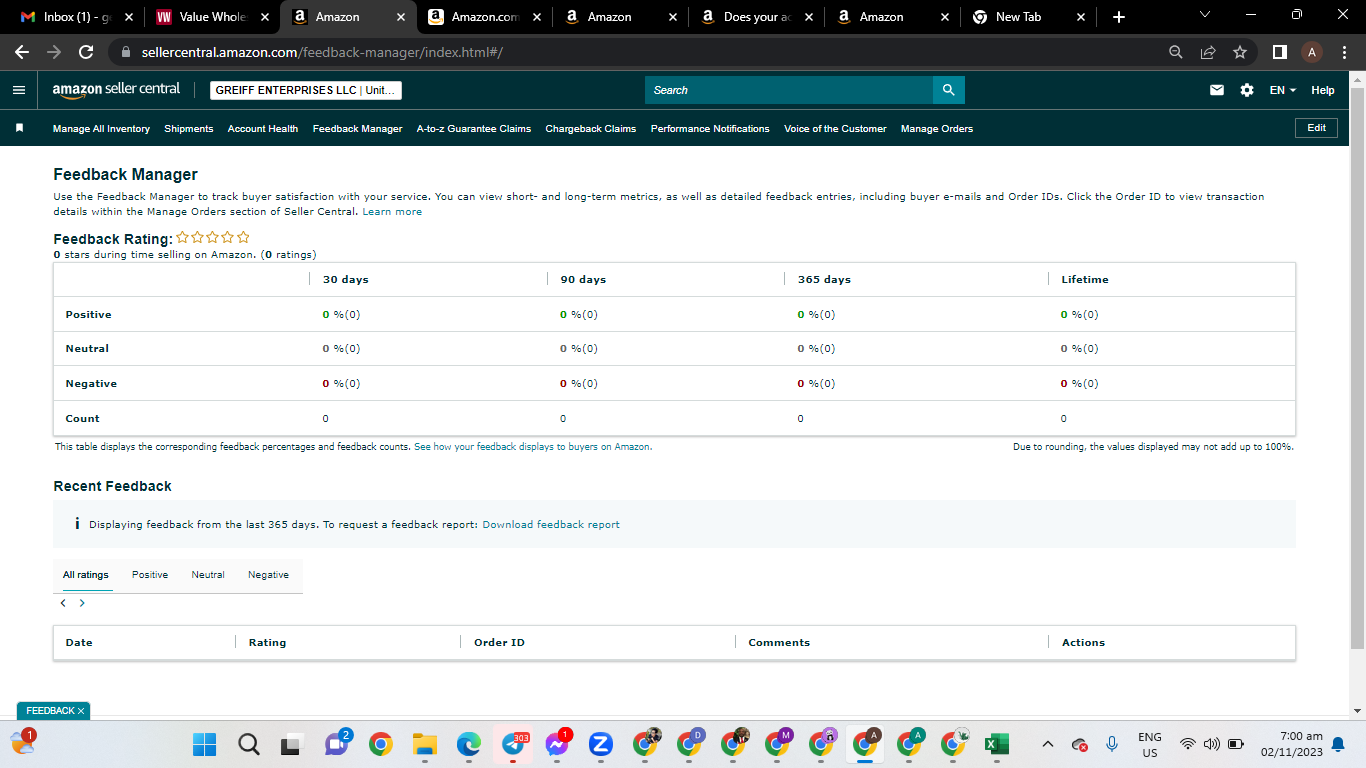The image size is (1366, 768).
Task: Click the 'Order ID' column header
Action: 499,643
